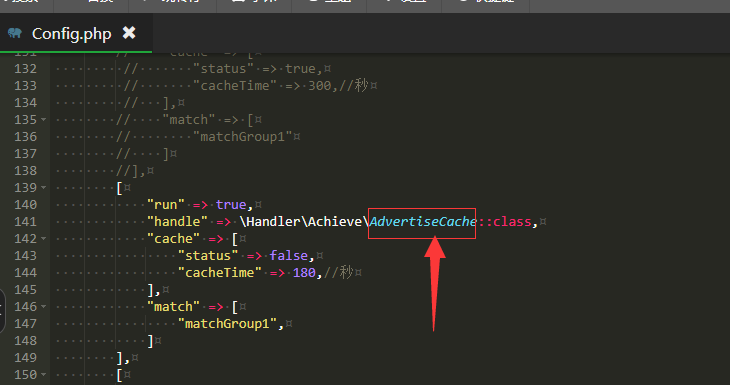Collapse the code block at line 139
This screenshot has height=385, width=730.
[x=43, y=188]
